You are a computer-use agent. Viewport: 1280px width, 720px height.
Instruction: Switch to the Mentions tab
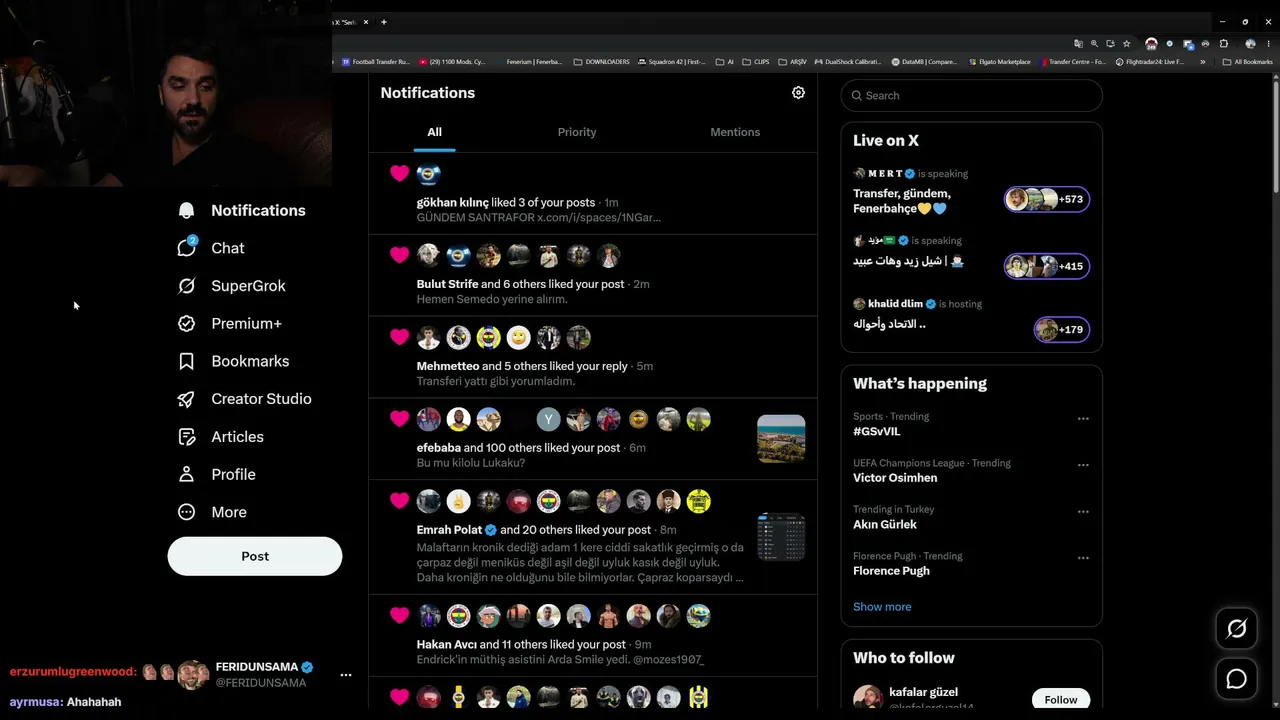[735, 132]
